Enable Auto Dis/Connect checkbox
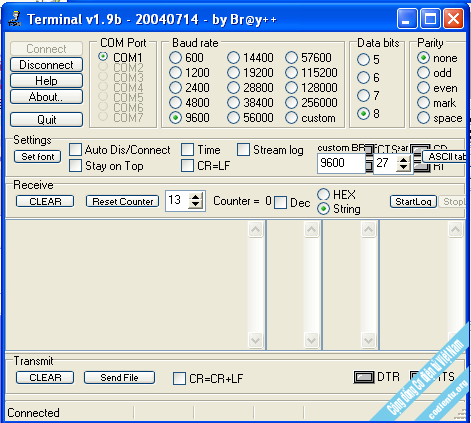The height and width of the screenshot is (423, 471). click(75, 150)
